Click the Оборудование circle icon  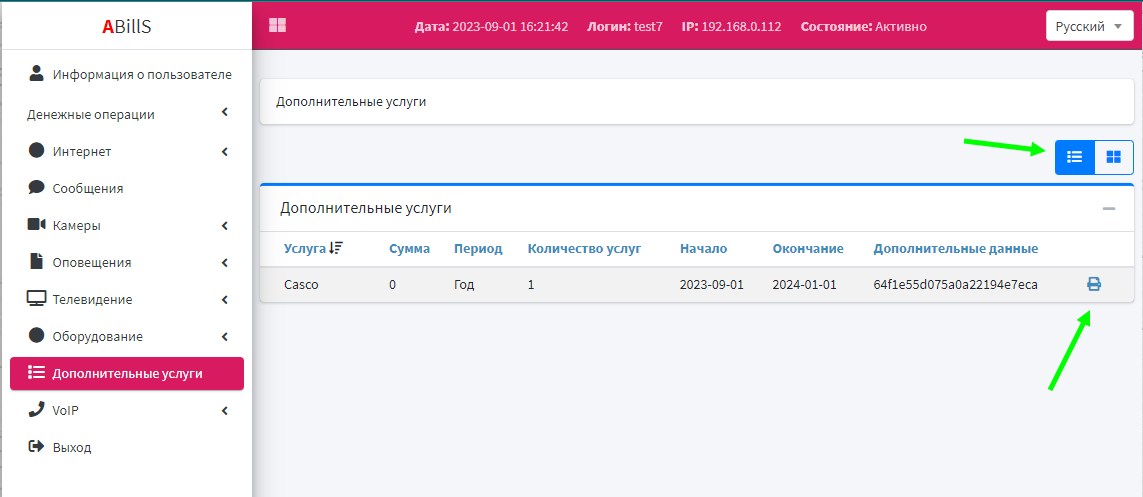pyautogui.click(x=36, y=335)
